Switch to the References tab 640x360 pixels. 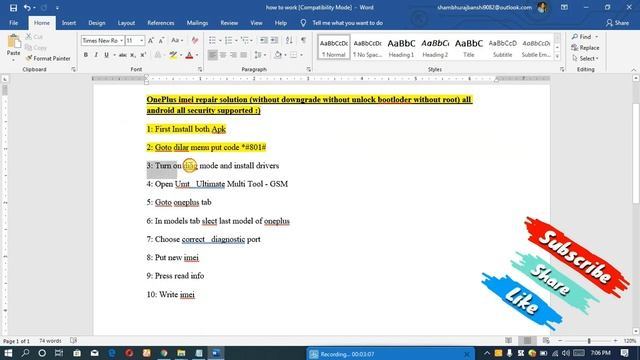tap(160, 23)
